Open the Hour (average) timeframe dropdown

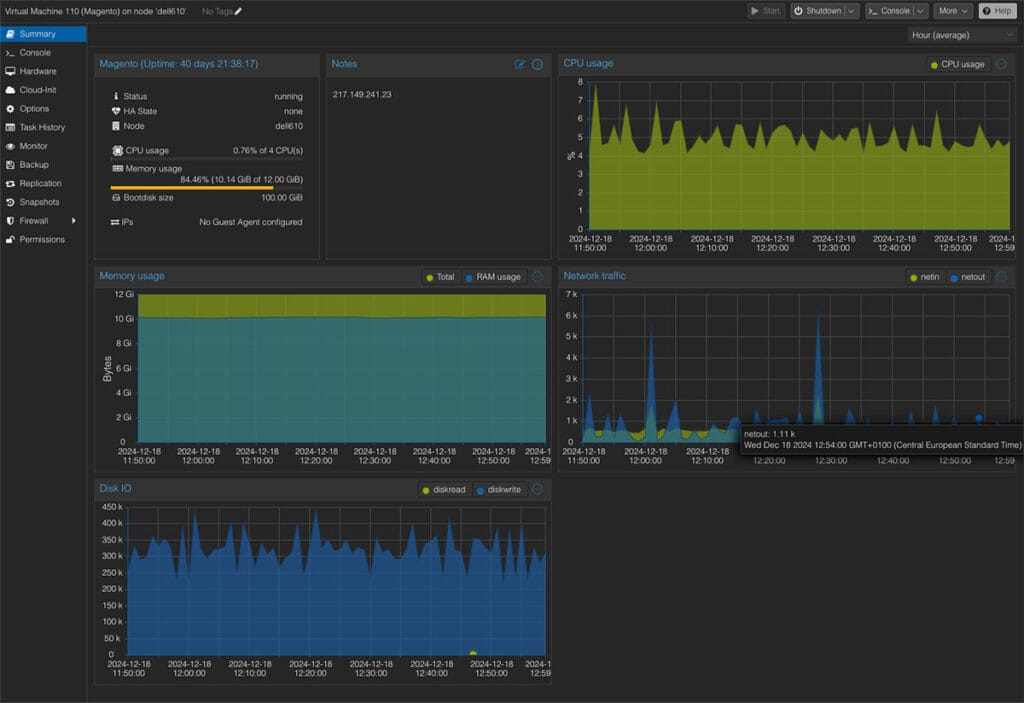click(x=961, y=35)
